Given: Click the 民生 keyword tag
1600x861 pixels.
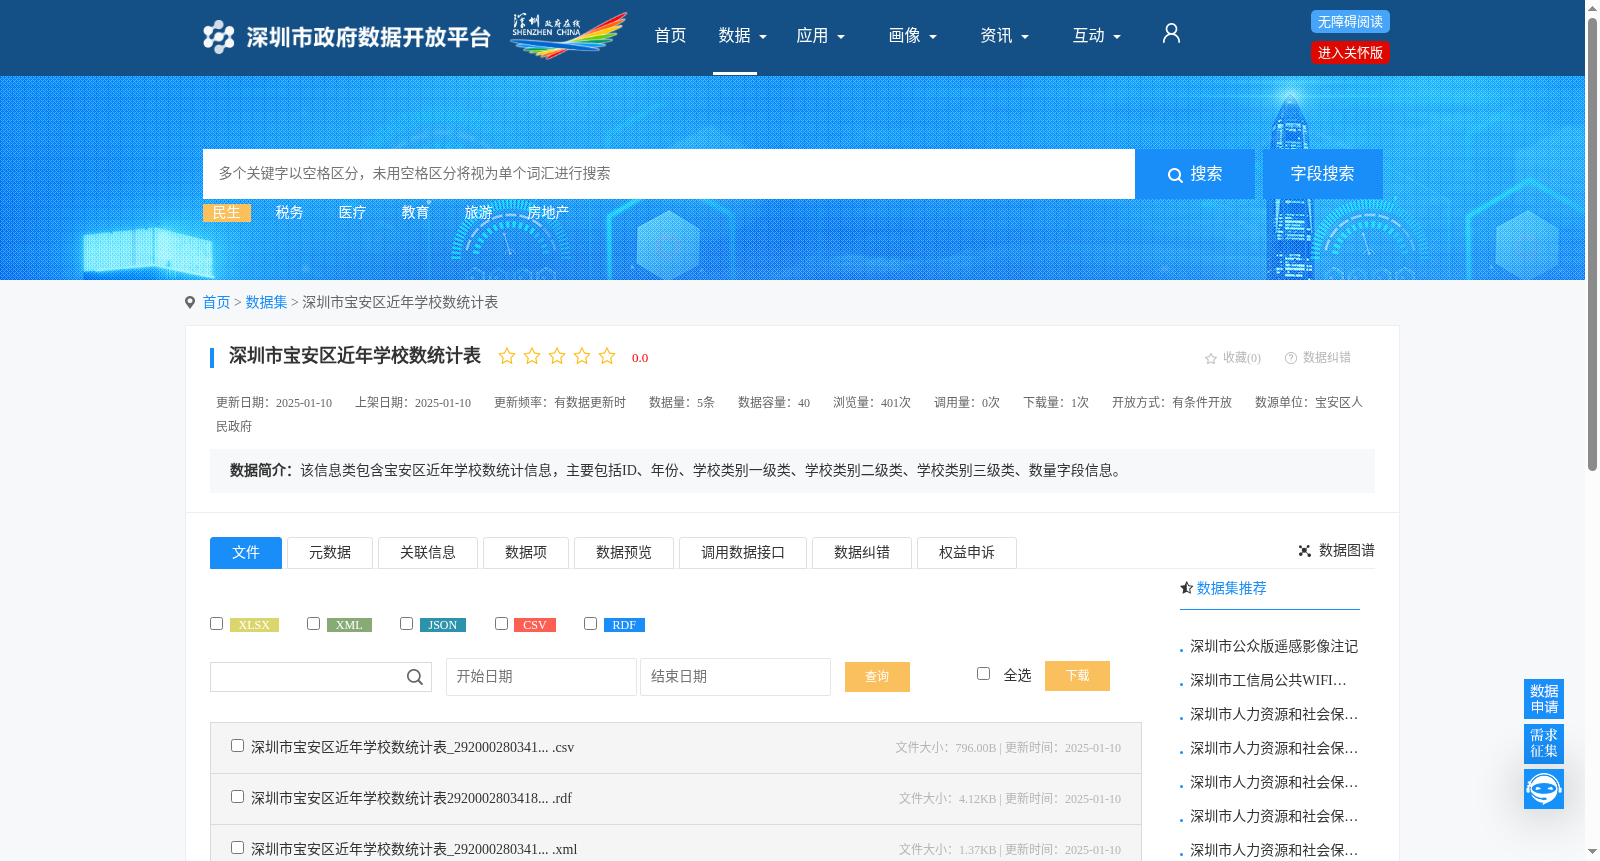Looking at the screenshot, I should (227, 213).
